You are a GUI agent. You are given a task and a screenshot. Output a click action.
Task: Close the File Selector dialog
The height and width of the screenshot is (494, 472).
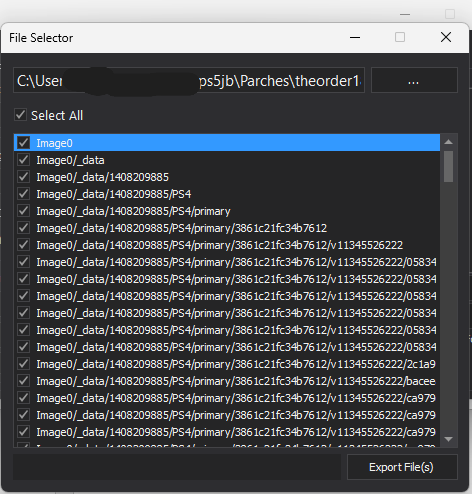pyautogui.click(x=446, y=37)
